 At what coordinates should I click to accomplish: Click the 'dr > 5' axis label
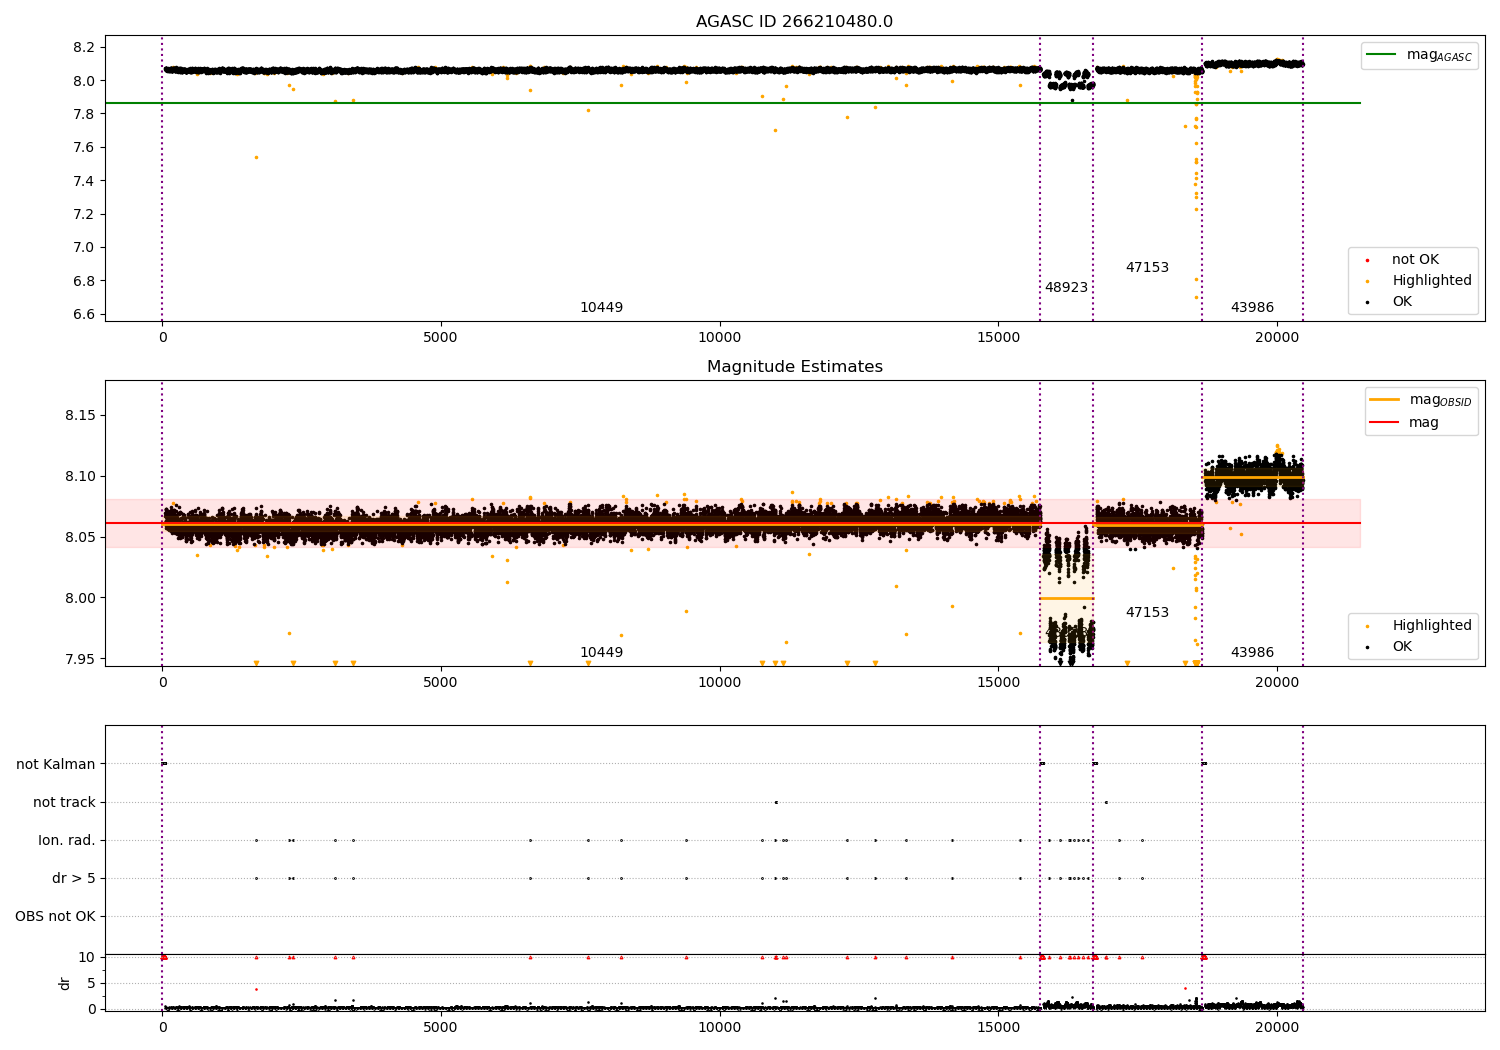[x=74, y=879]
